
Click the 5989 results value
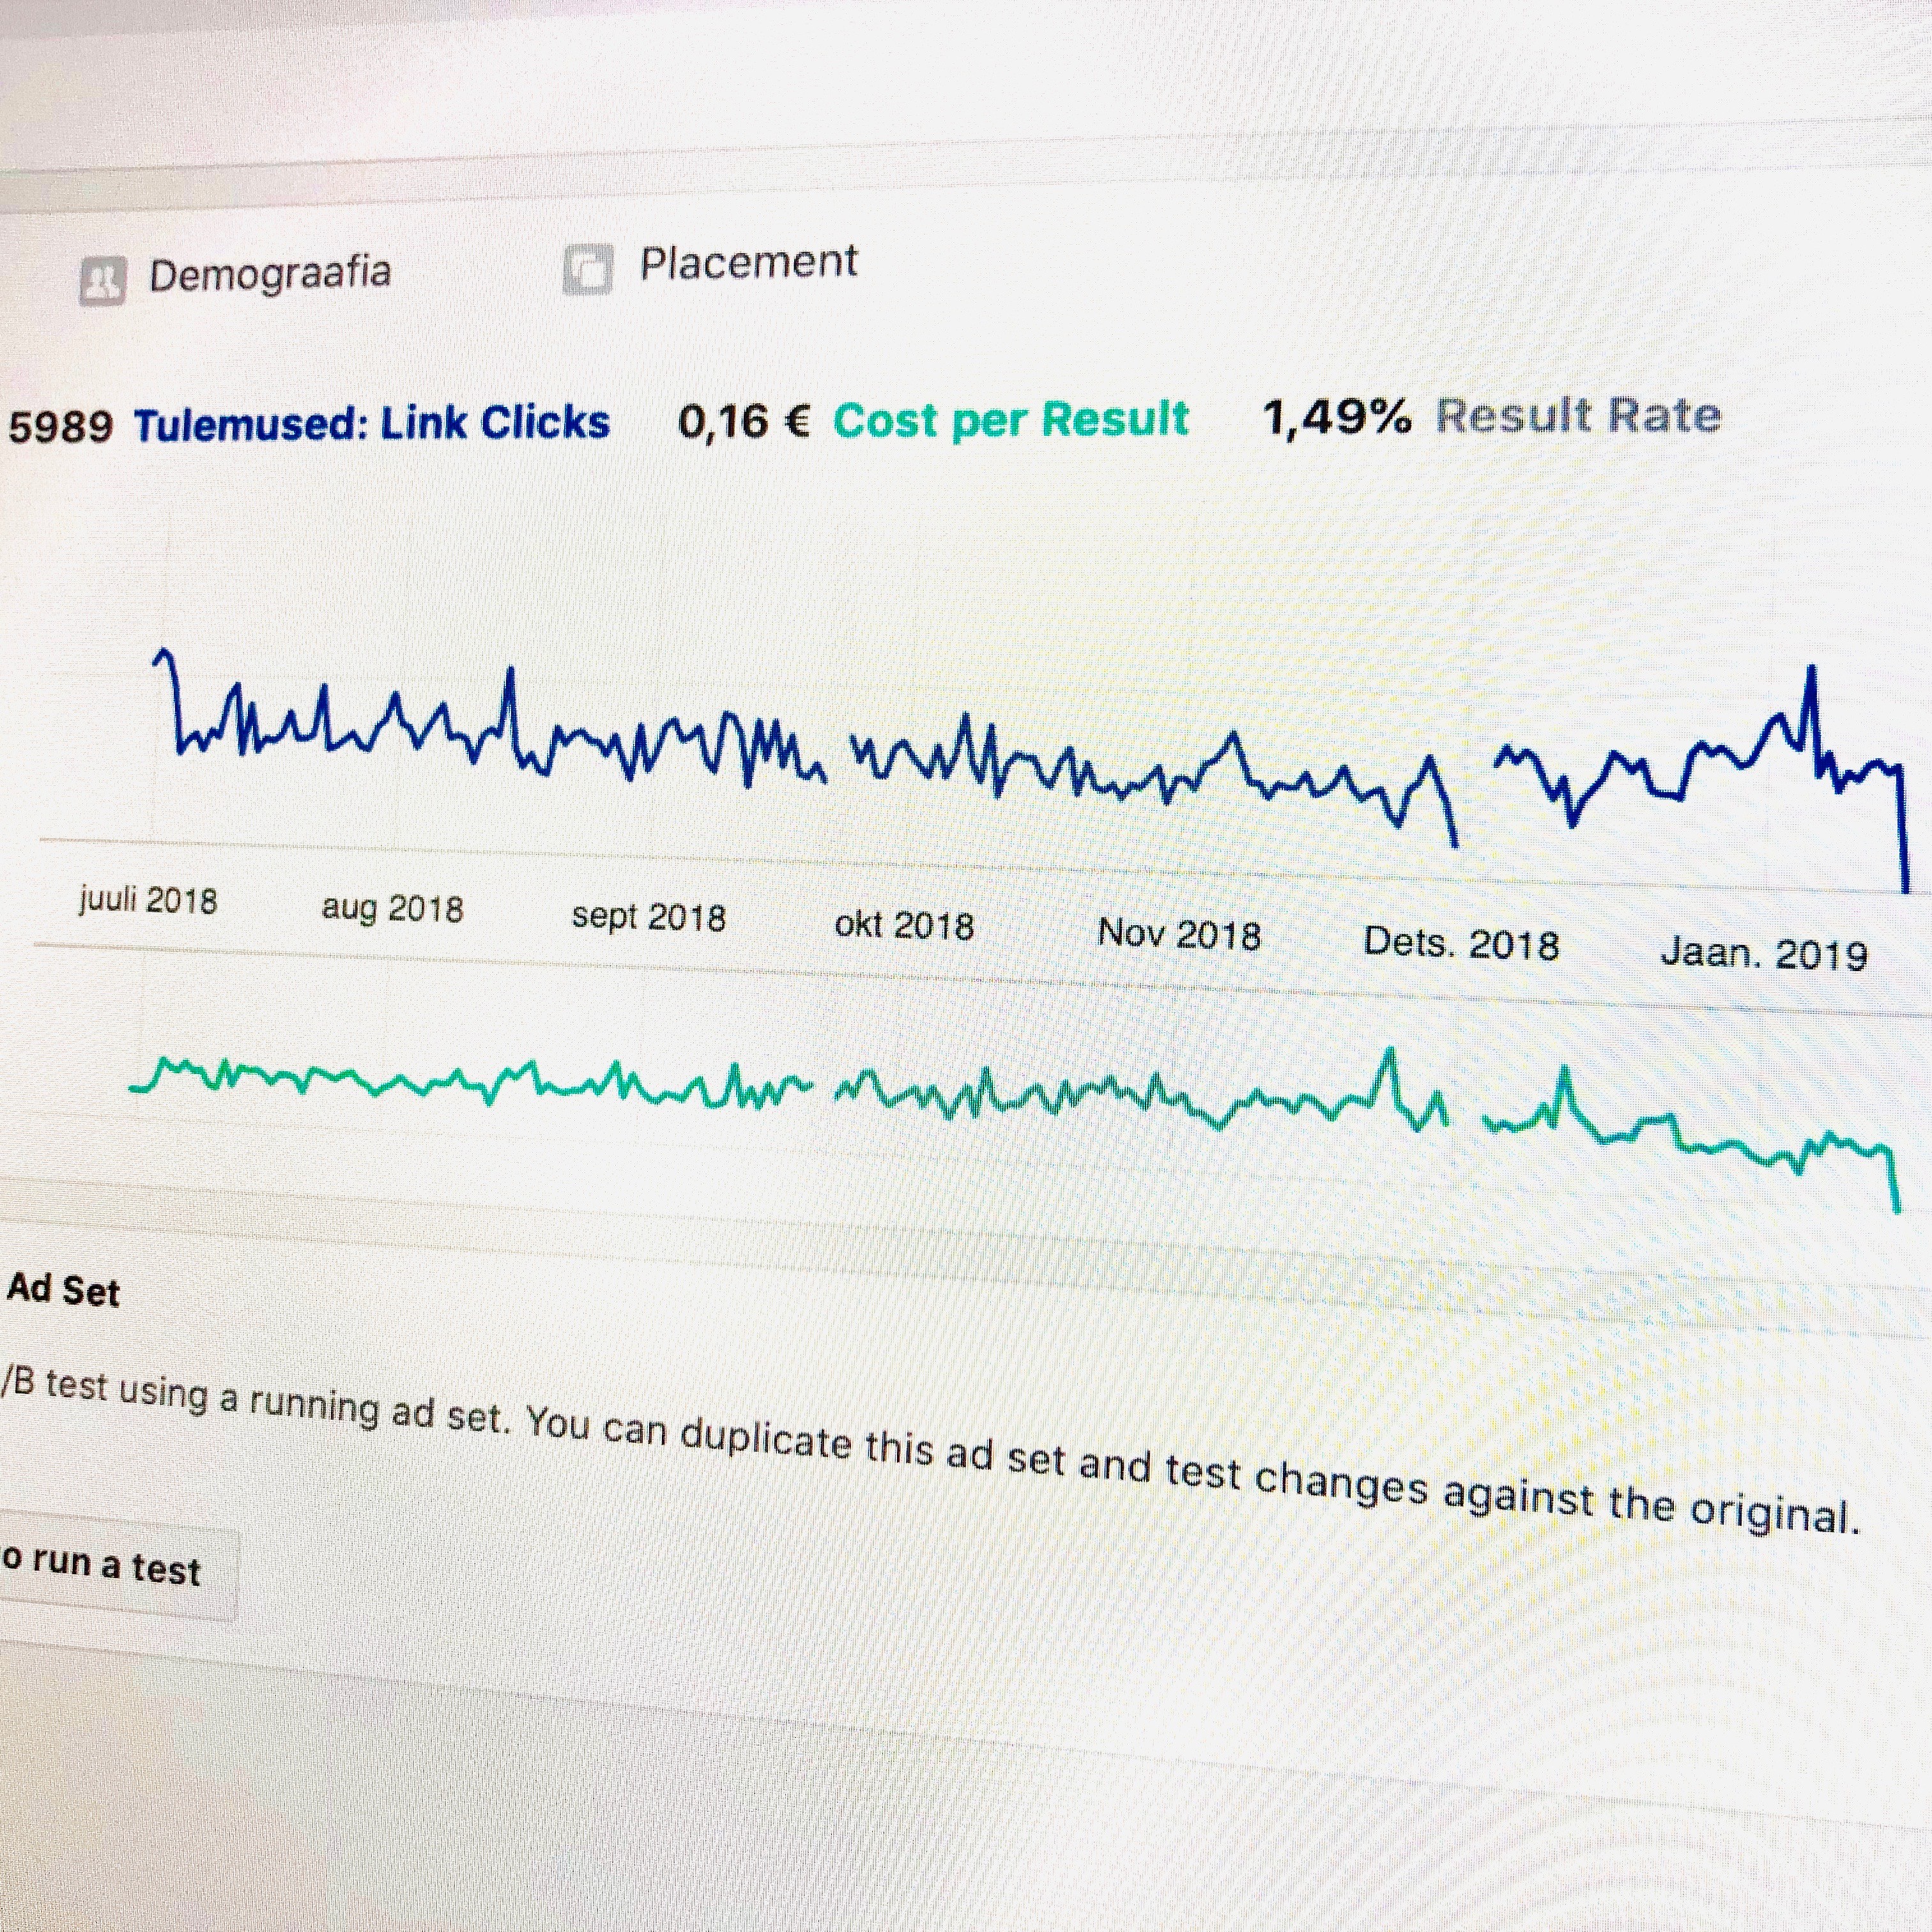[60, 427]
